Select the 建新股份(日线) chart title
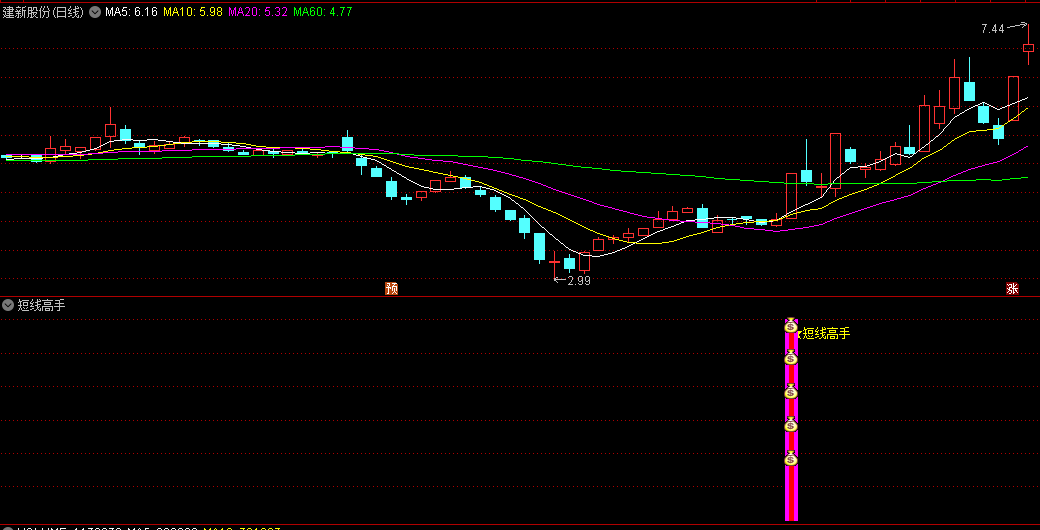This screenshot has width=1040, height=530. coord(44,12)
